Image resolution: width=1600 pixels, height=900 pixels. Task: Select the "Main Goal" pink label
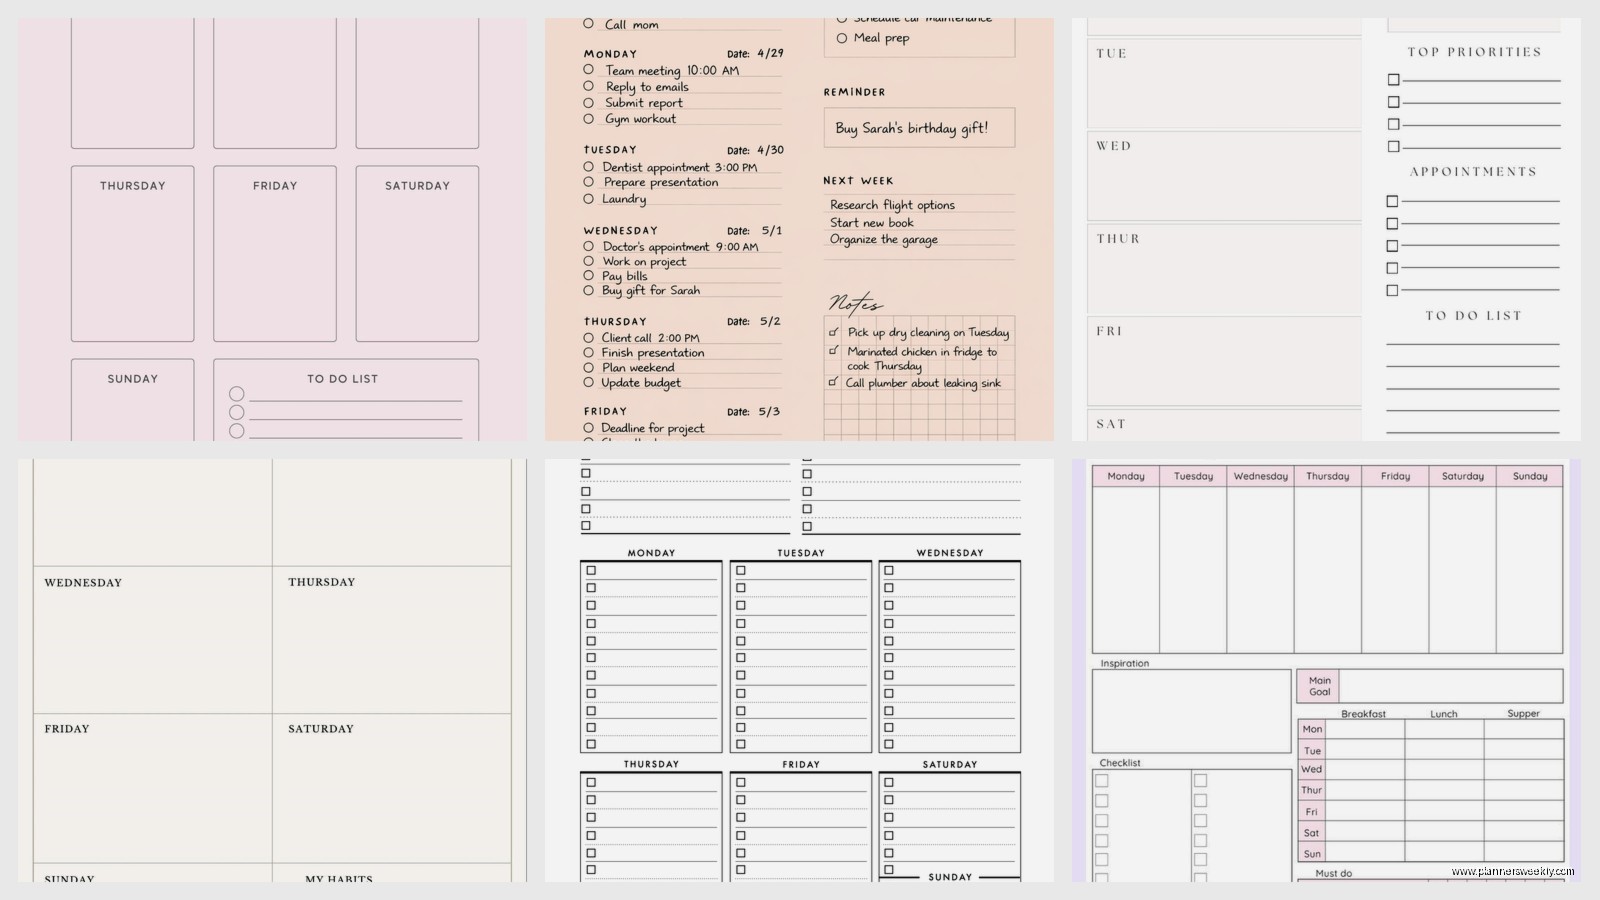coord(1318,686)
